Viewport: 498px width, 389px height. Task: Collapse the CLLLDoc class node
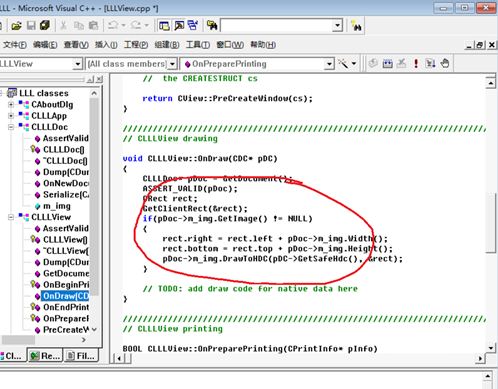pos(11,127)
